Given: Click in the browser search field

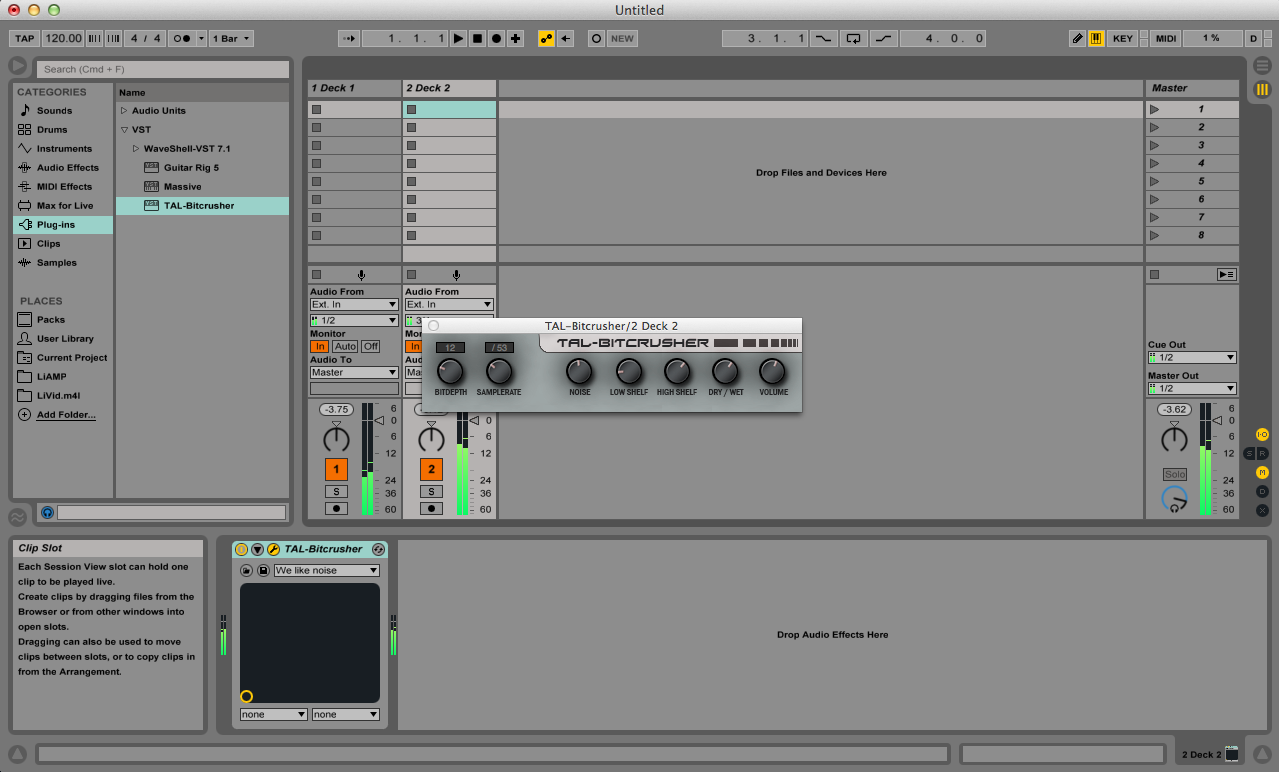Looking at the screenshot, I should pos(163,69).
